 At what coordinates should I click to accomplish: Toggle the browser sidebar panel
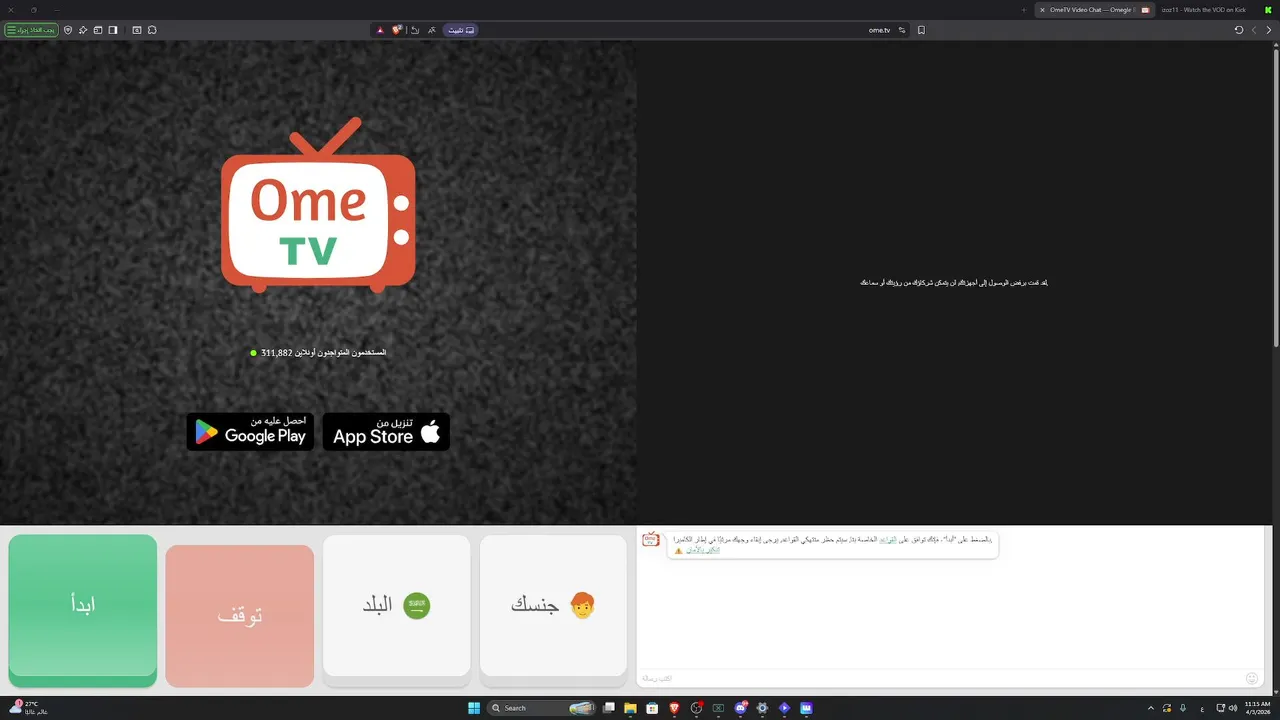[x=113, y=30]
